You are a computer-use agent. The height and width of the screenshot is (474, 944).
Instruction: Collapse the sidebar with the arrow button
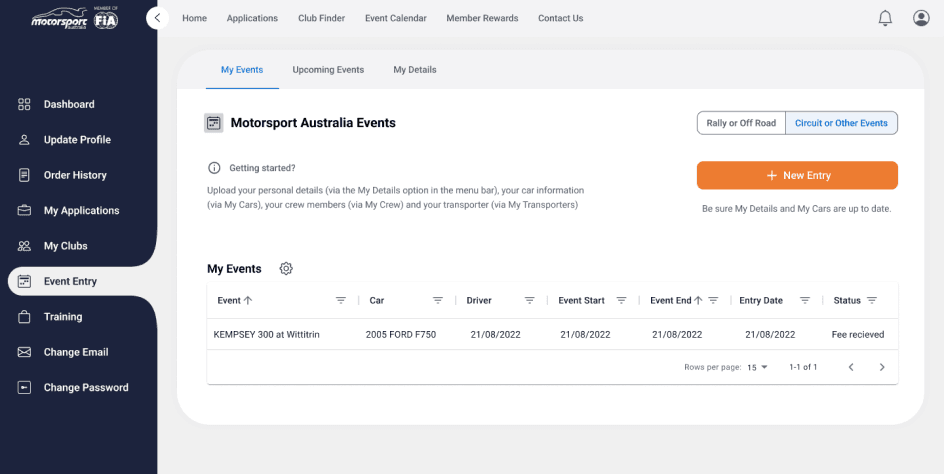(157, 18)
